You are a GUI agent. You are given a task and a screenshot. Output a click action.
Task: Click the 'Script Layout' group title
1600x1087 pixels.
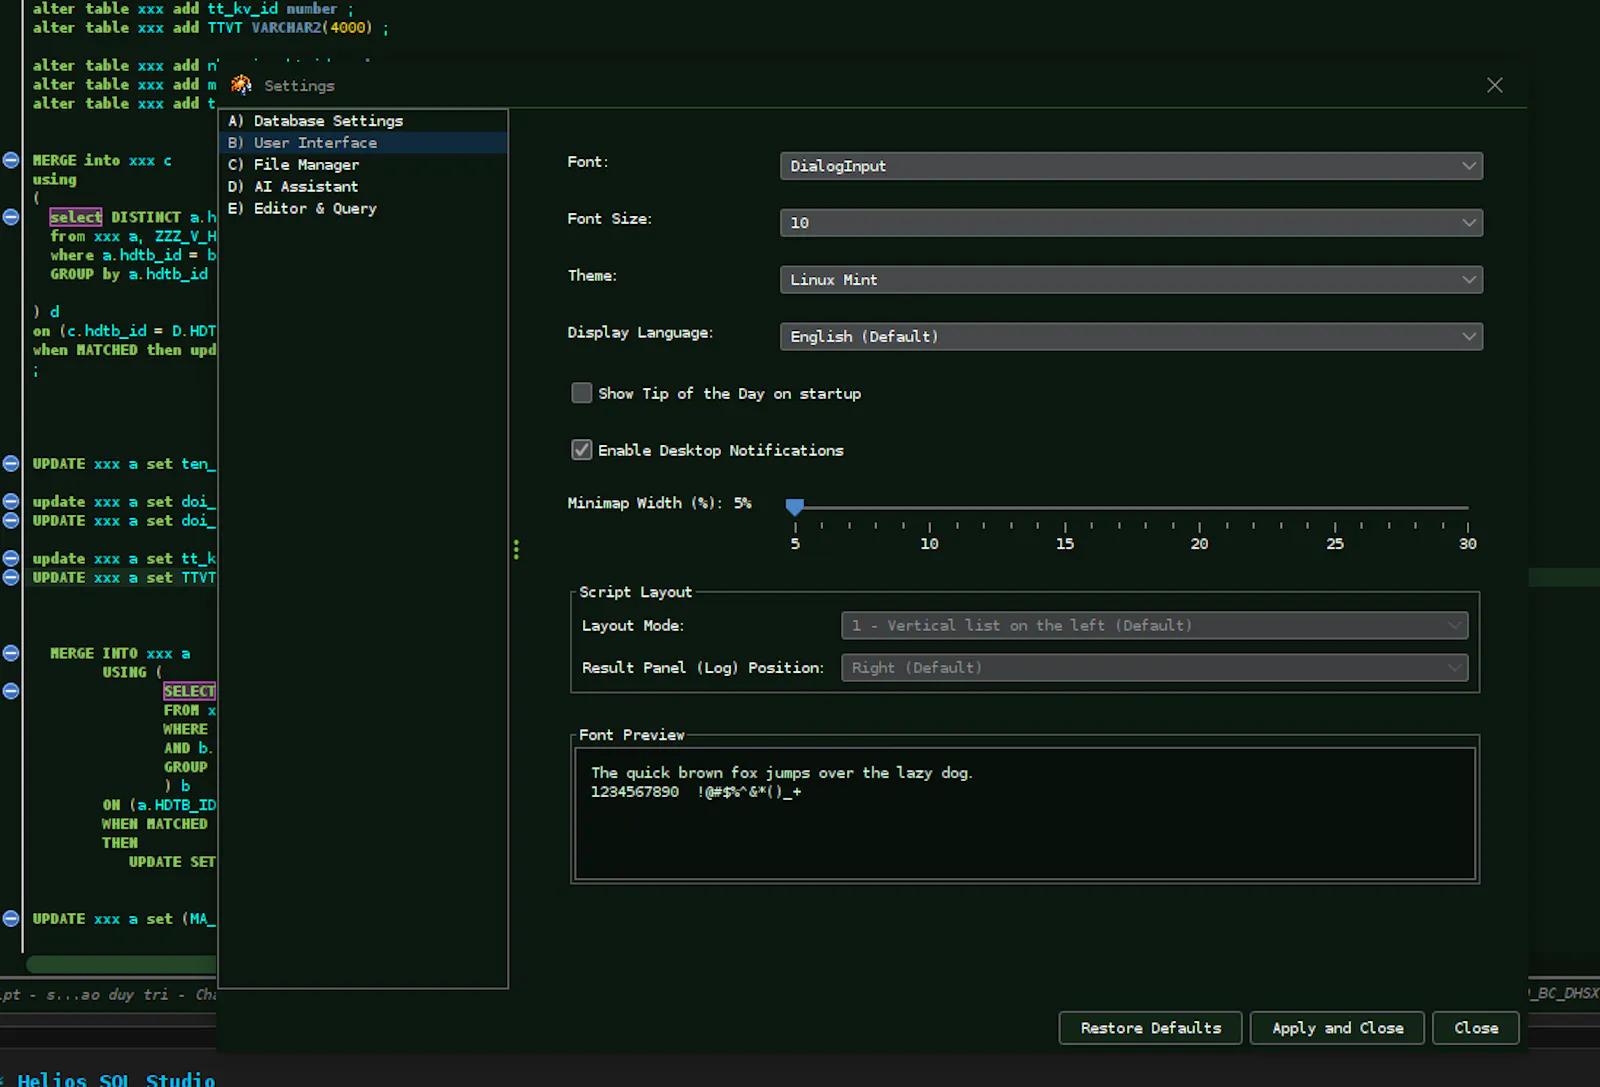pyautogui.click(x=635, y=592)
